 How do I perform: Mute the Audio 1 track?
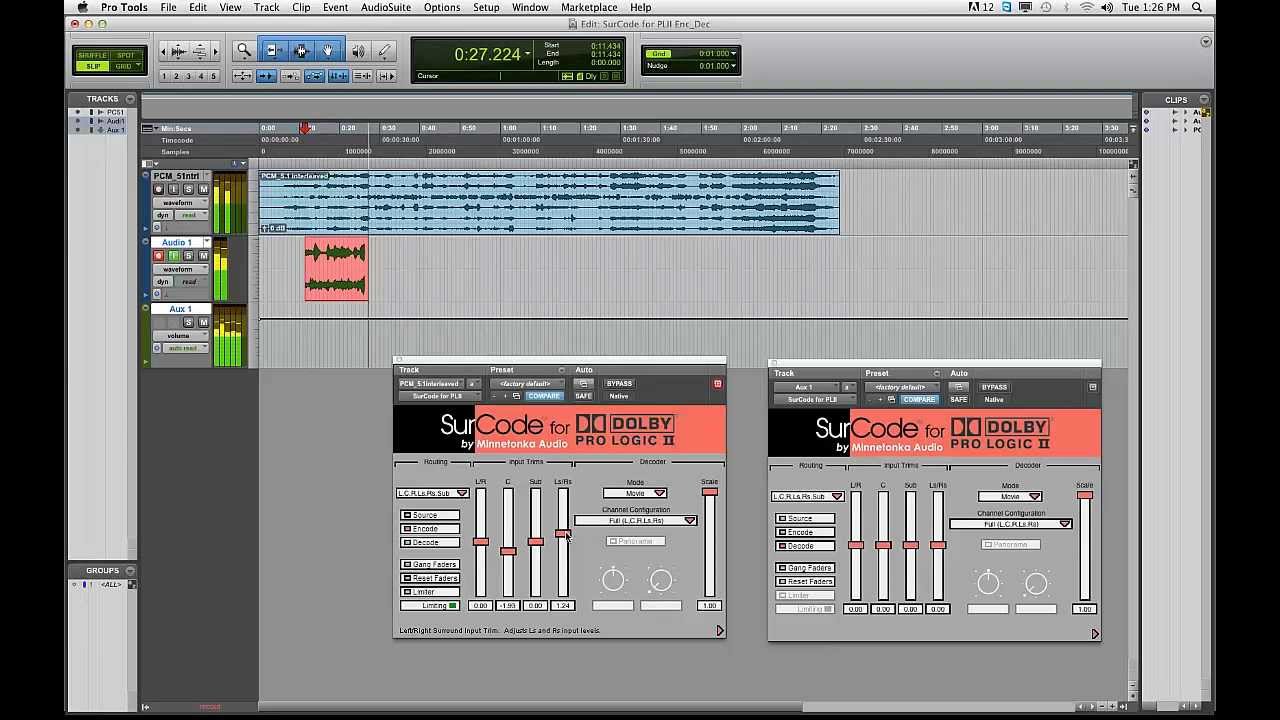click(x=203, y=256)
